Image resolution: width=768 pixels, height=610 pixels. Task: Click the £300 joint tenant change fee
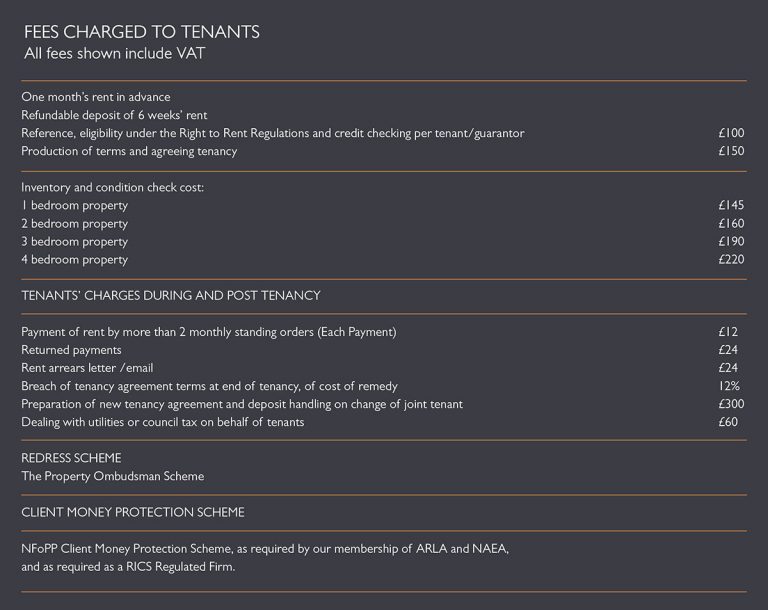click(x=731, y=404)
